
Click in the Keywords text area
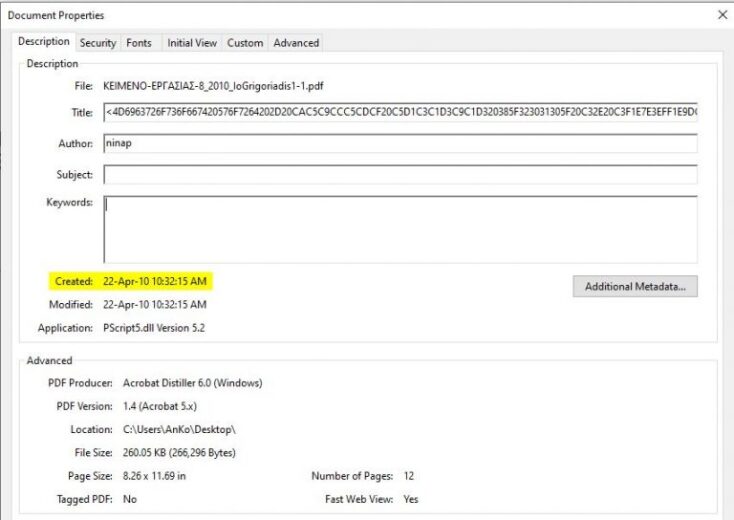[x=400, y=229]
